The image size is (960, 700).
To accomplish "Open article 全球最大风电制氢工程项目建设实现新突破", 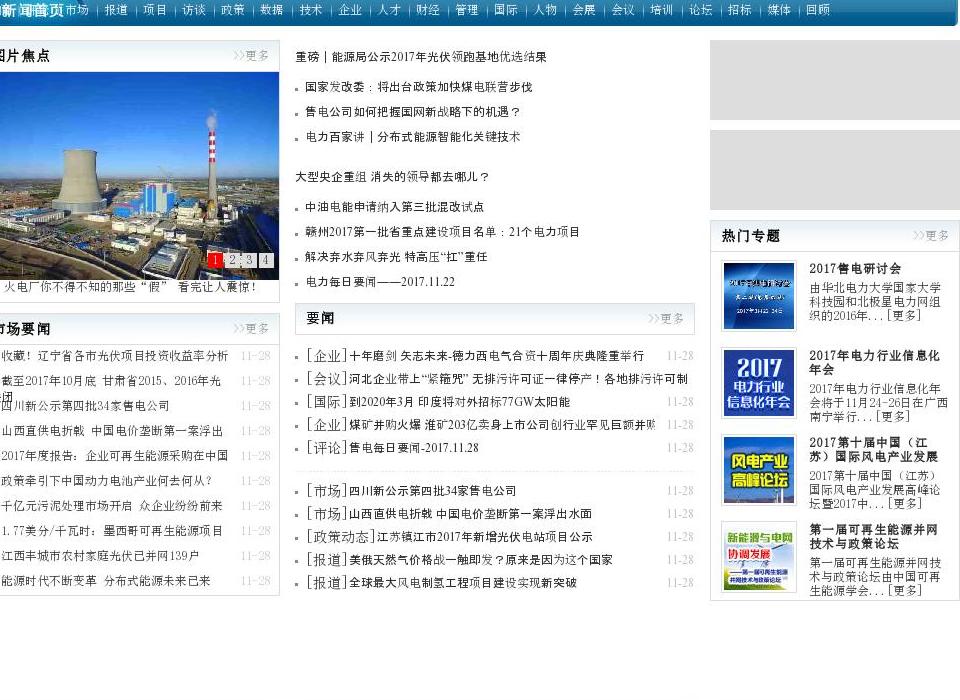I will (463, 583).
